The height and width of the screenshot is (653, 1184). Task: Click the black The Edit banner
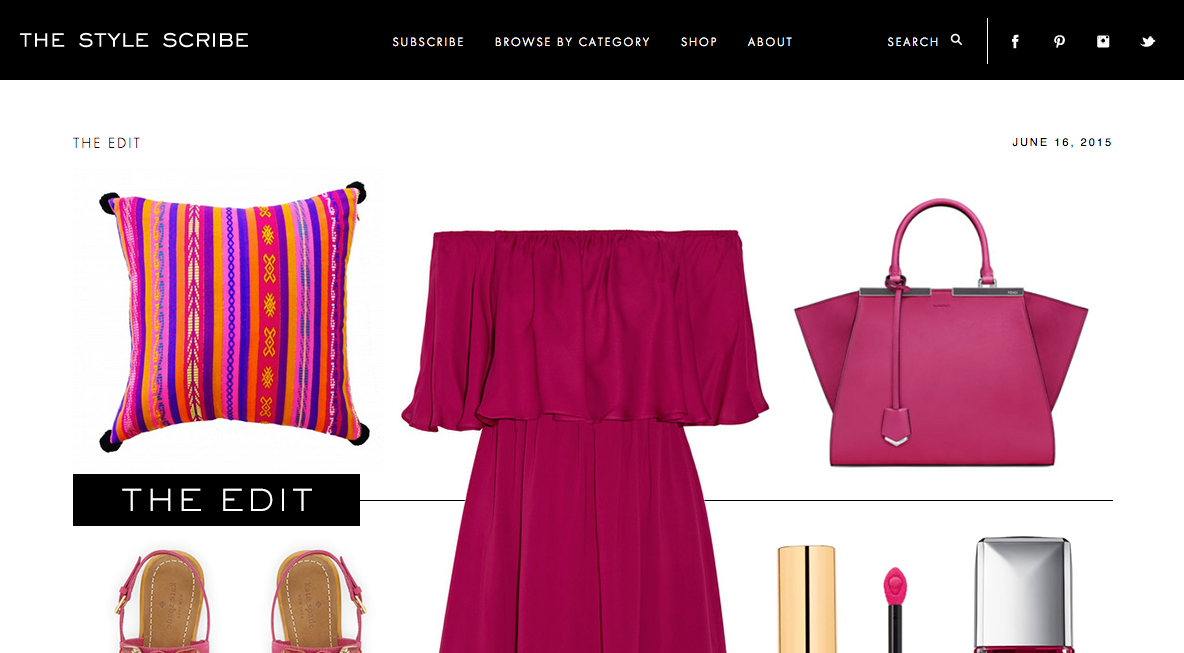pyautogui.click(x=217, y=500)
